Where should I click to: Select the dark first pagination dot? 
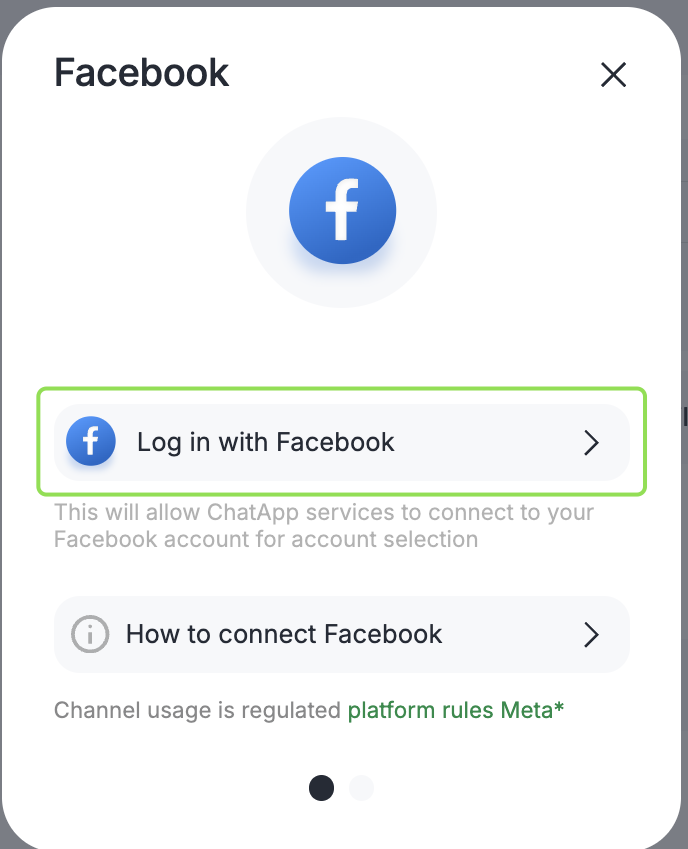(321, 788)
